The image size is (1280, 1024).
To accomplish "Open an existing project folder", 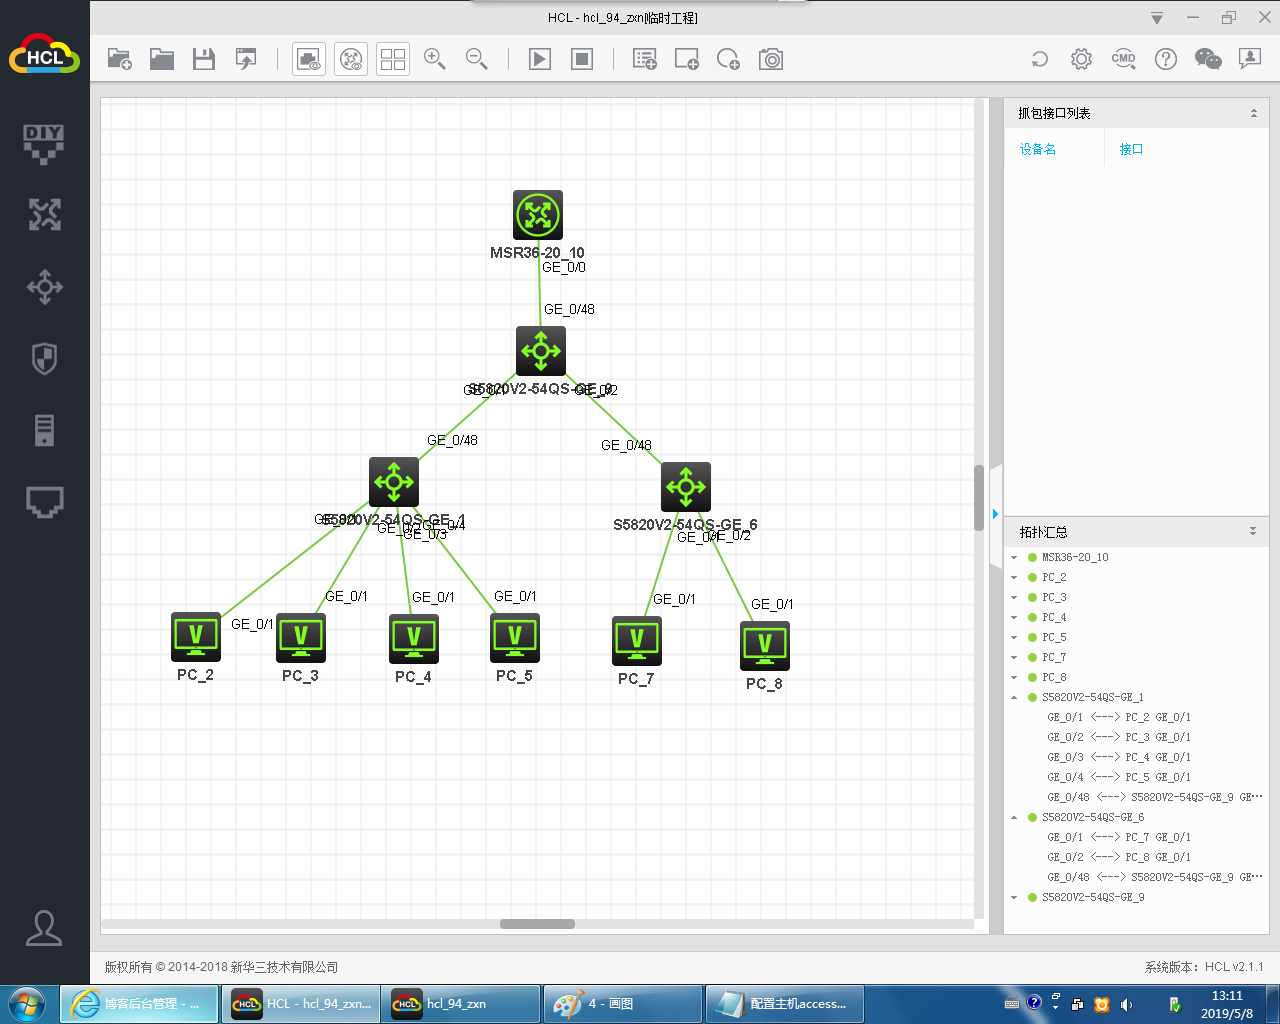I will pos(162,60).
